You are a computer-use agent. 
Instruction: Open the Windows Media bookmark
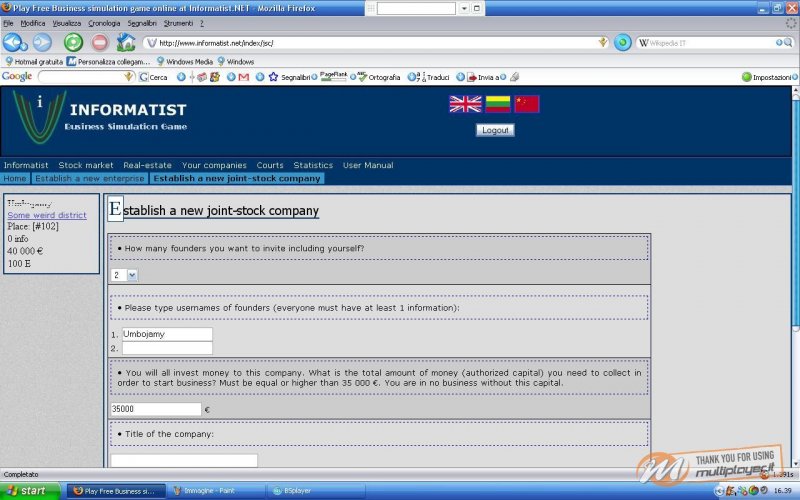tap(185, 62)
